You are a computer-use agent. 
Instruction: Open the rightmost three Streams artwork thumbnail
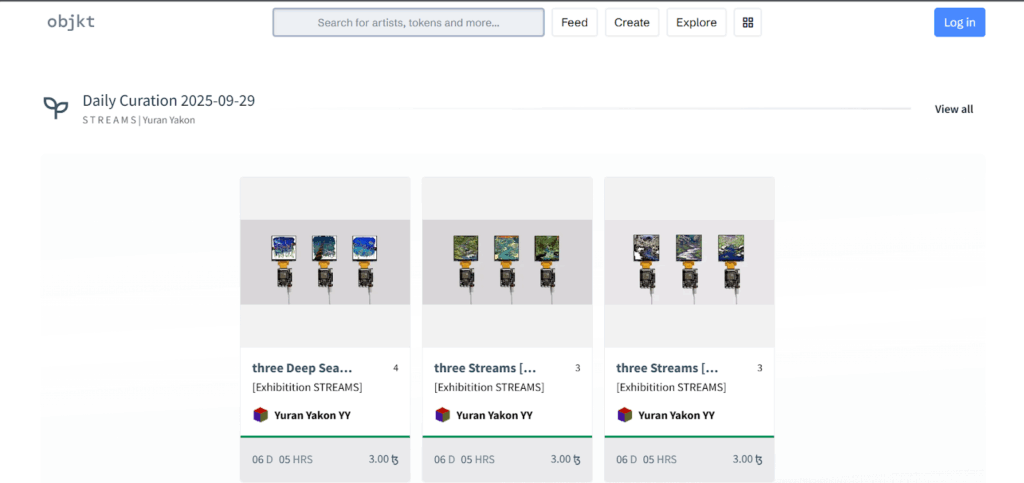689,262
